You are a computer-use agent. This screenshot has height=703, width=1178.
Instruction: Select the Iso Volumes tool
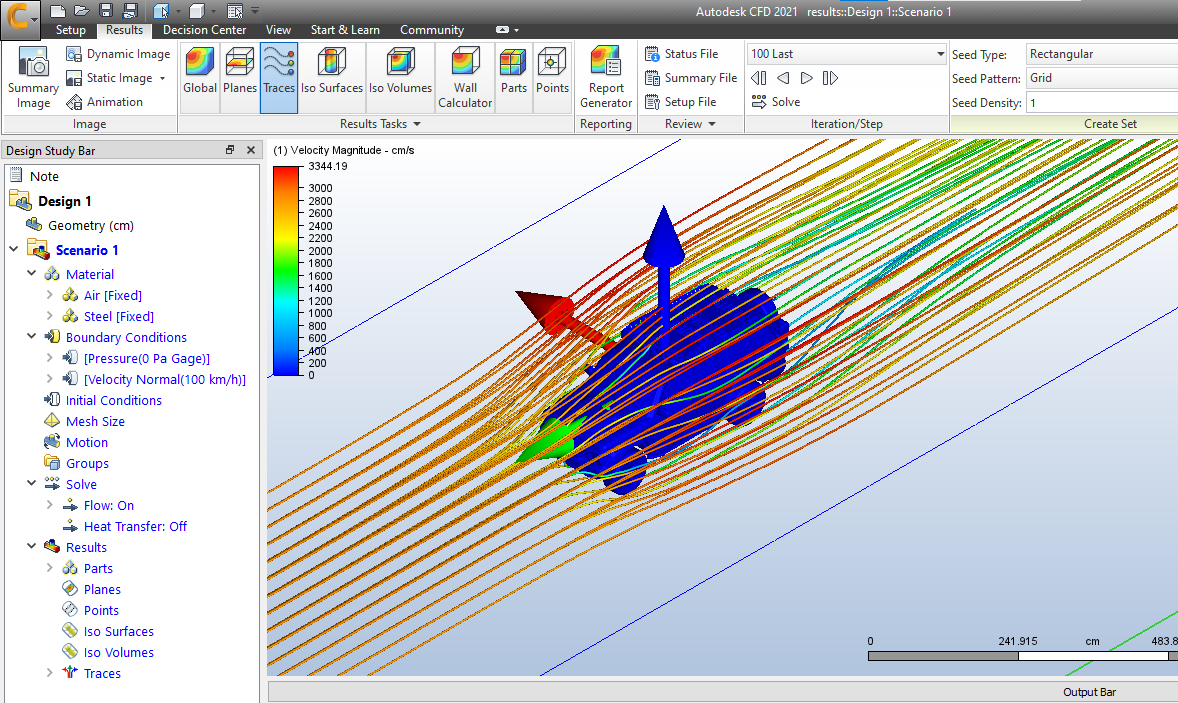coord(400,77)
